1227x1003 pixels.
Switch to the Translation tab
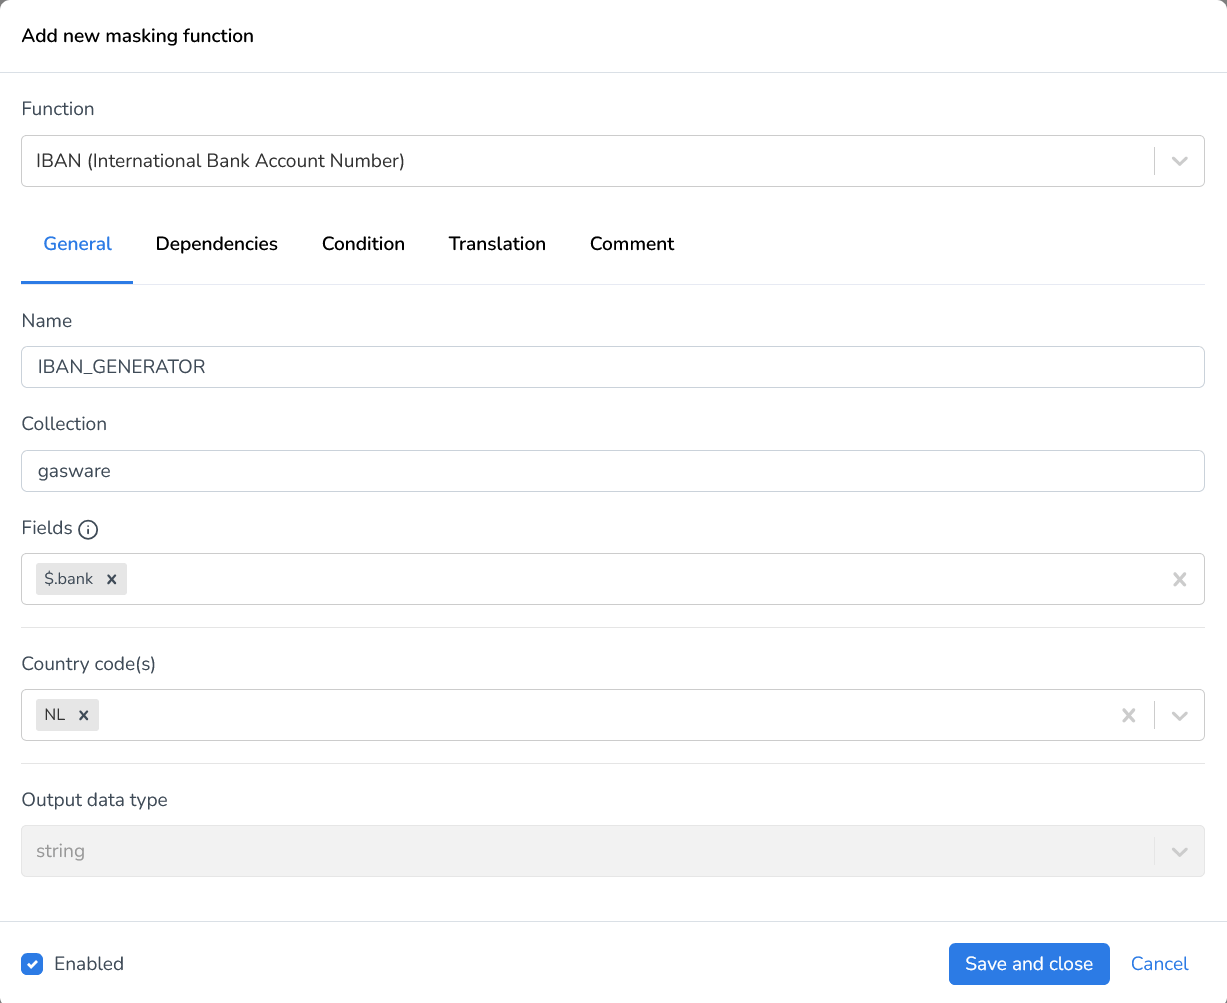pos(497,244)
